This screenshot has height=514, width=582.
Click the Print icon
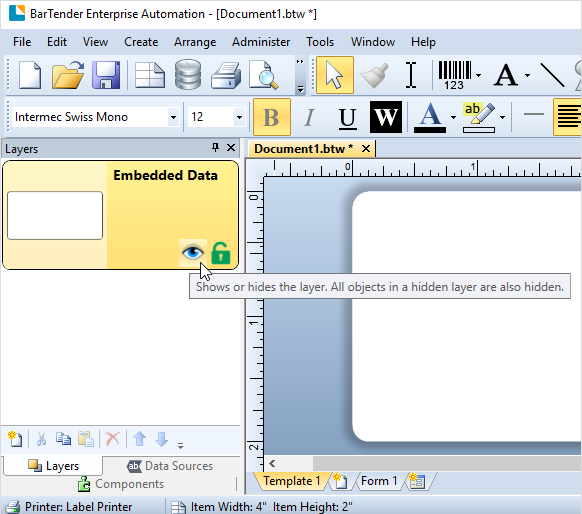226,75
